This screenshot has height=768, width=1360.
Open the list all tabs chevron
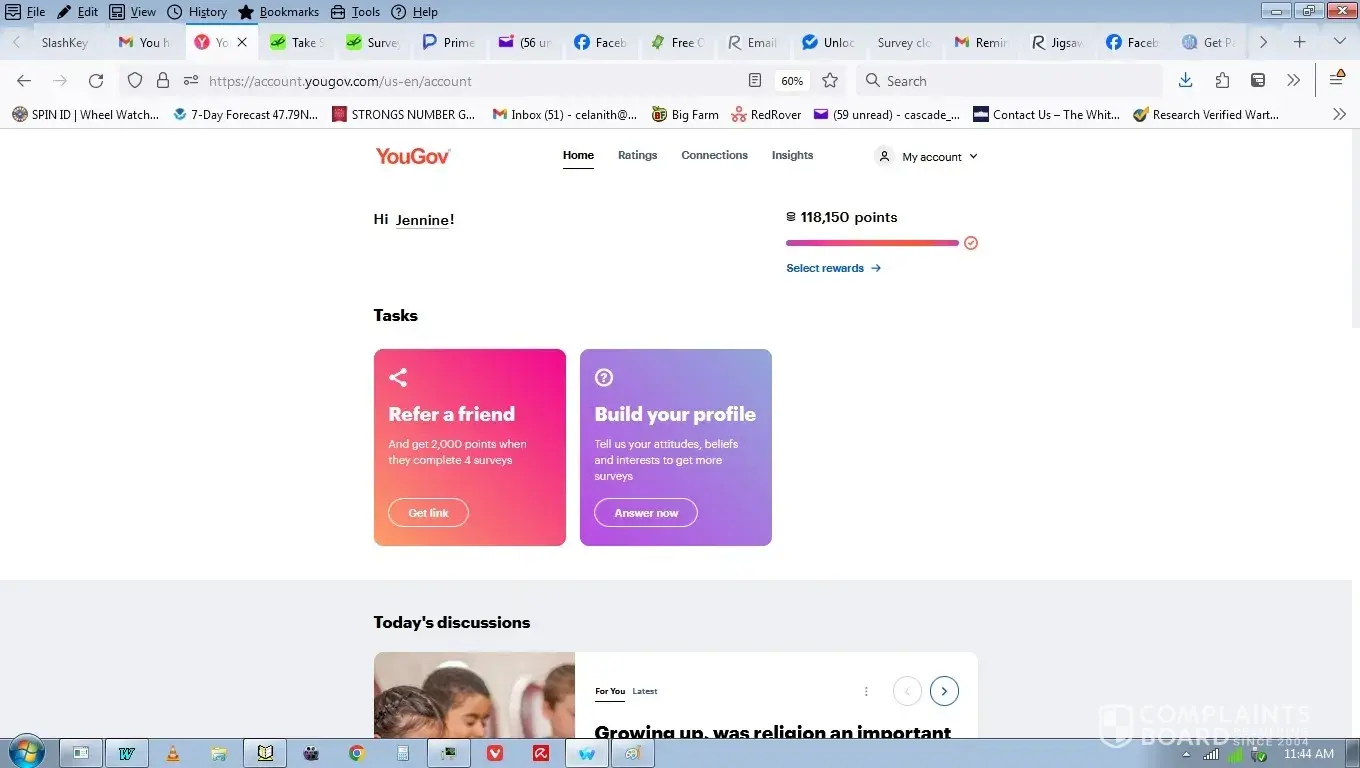click(1339, 42)
